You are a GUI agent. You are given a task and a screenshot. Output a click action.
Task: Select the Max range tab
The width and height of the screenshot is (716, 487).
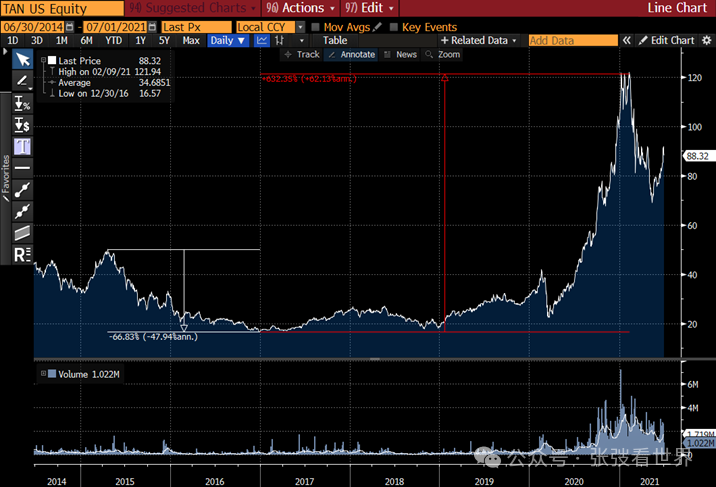click(191, 40)
